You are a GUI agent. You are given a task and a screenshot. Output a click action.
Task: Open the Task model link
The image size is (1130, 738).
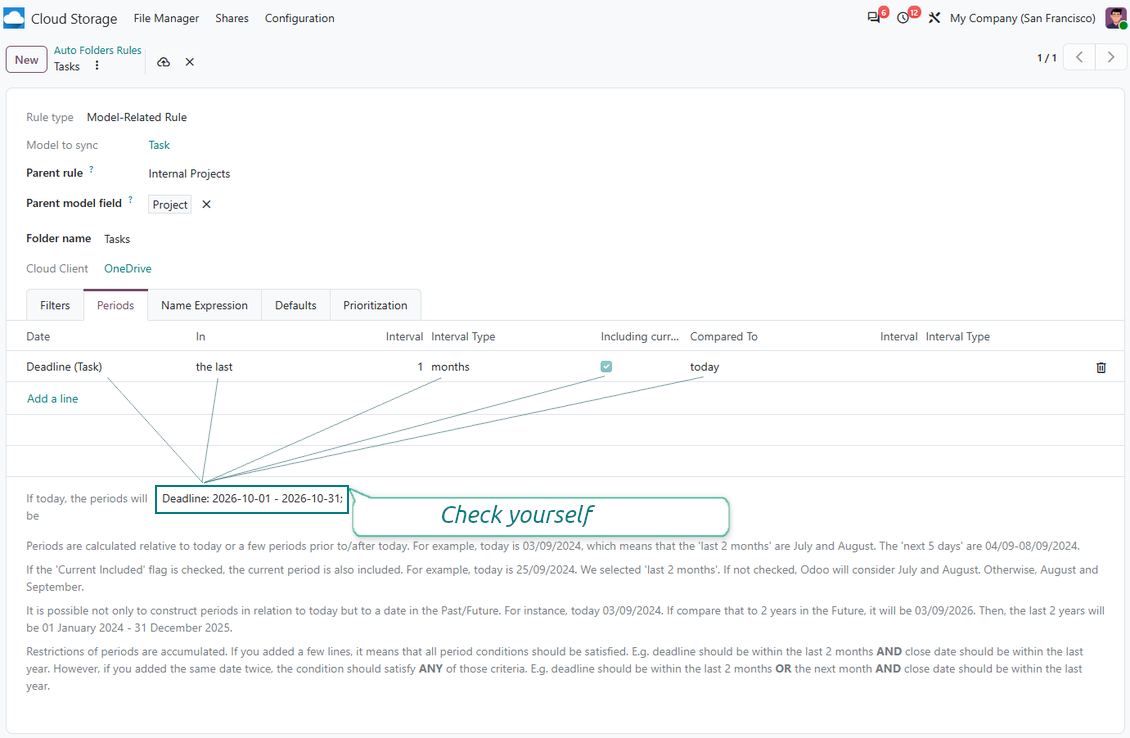tap(159, 145)
